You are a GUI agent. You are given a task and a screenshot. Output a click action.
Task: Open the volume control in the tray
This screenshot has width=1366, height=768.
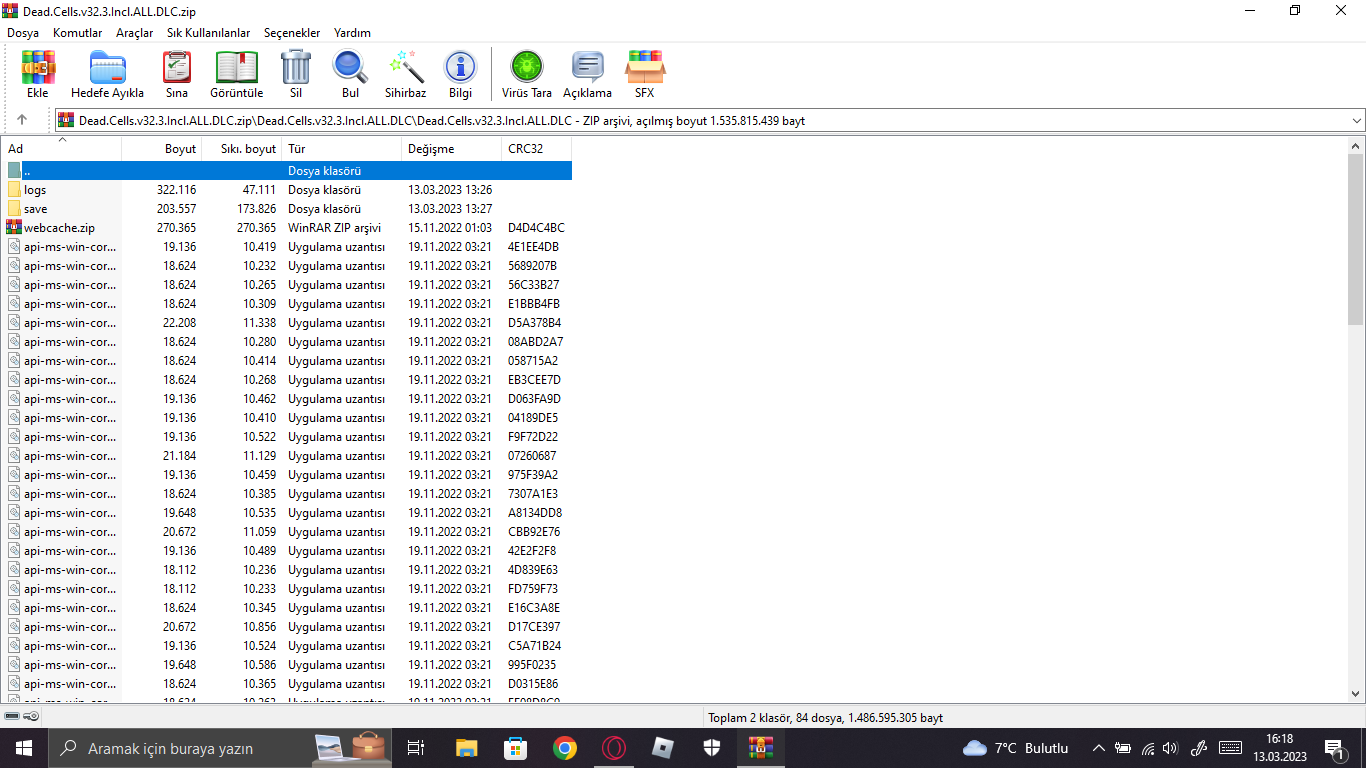point(1171,748)
